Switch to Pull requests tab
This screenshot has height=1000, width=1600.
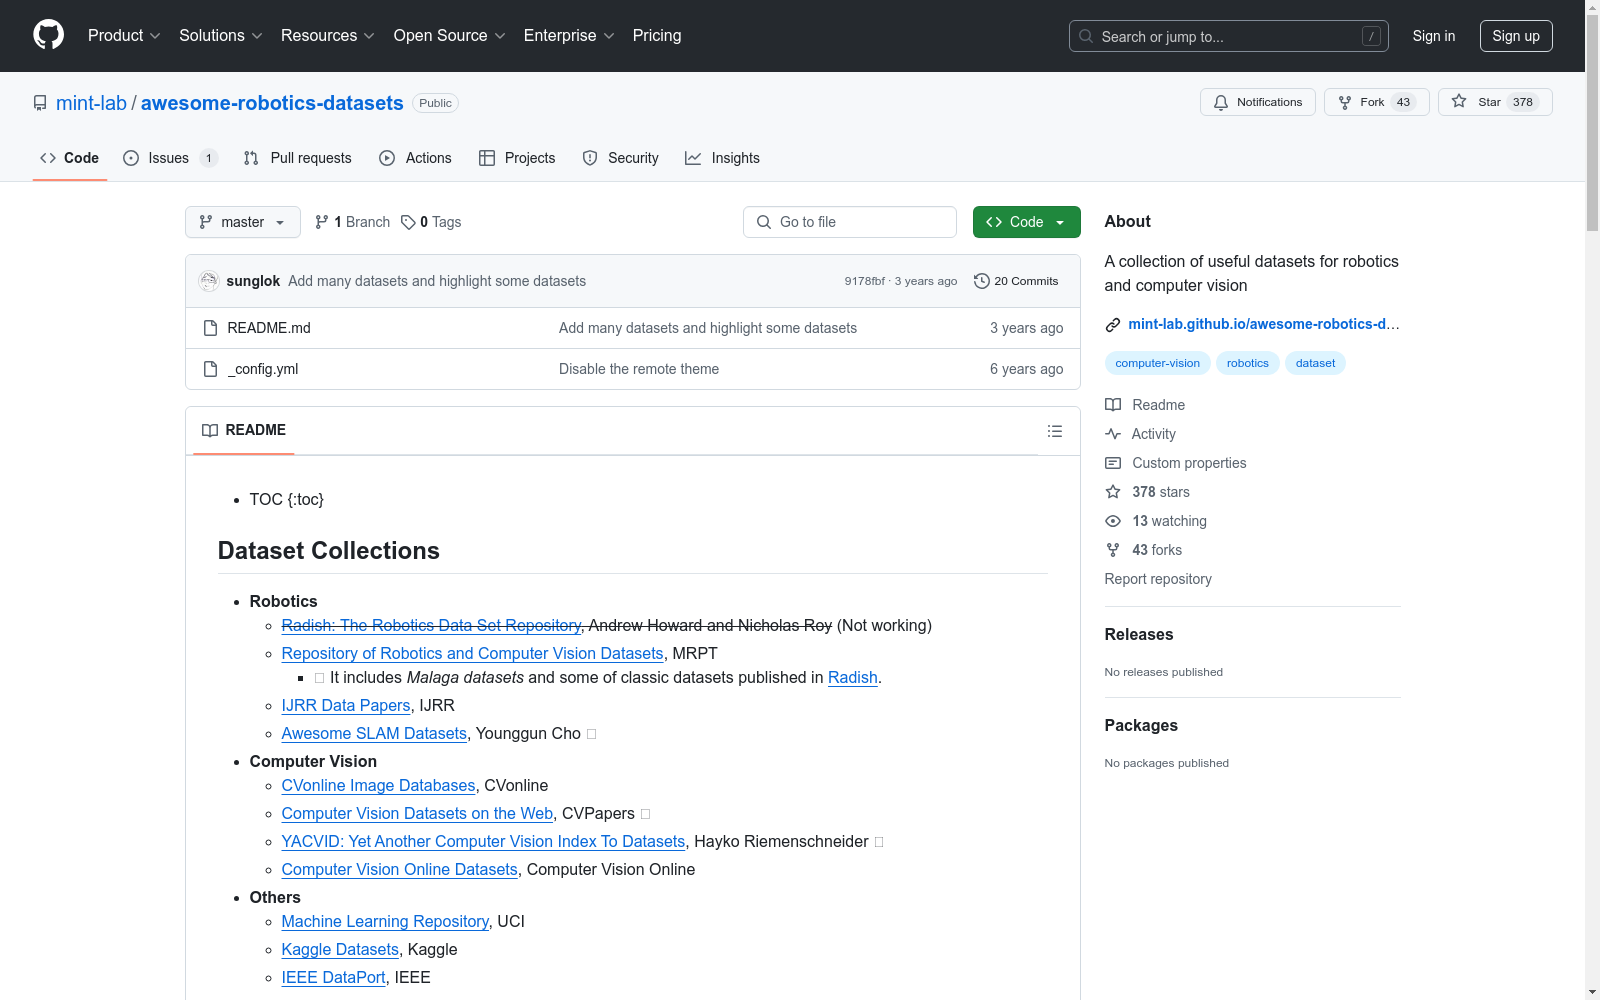pos(298,158)
